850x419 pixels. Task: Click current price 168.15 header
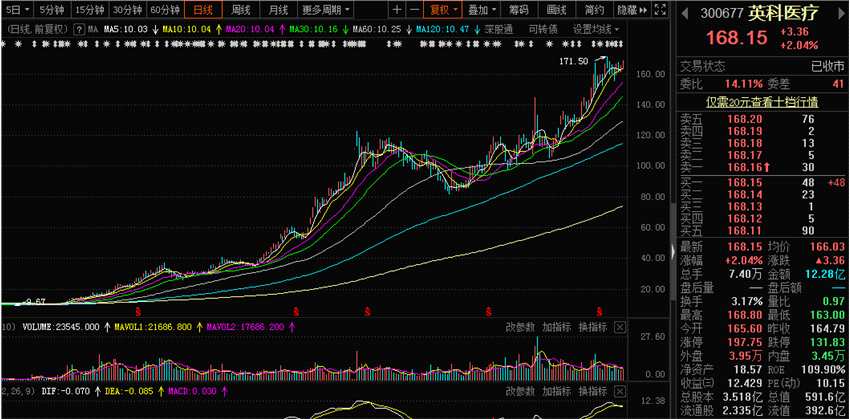click(x=736, y=38)
